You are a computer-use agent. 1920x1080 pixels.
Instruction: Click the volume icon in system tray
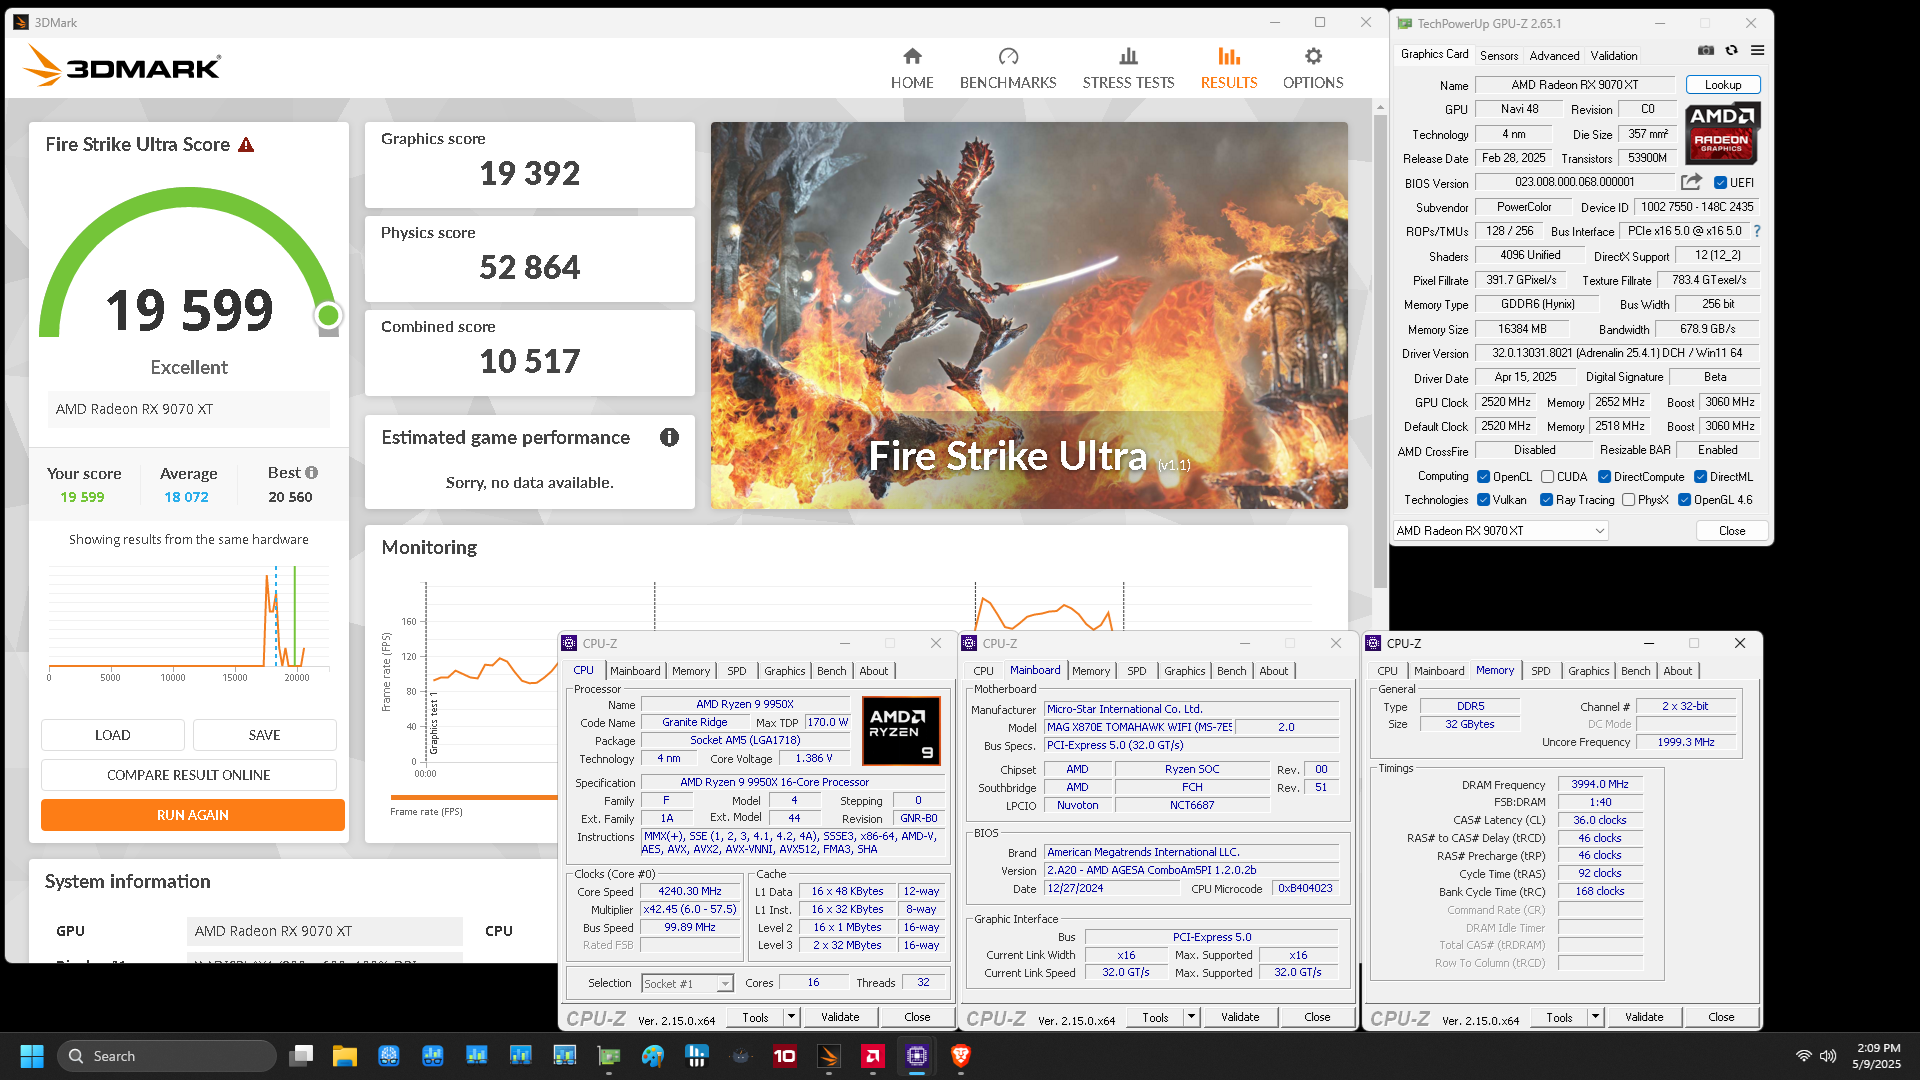pyautogui.click(x=1828, y=1056)
